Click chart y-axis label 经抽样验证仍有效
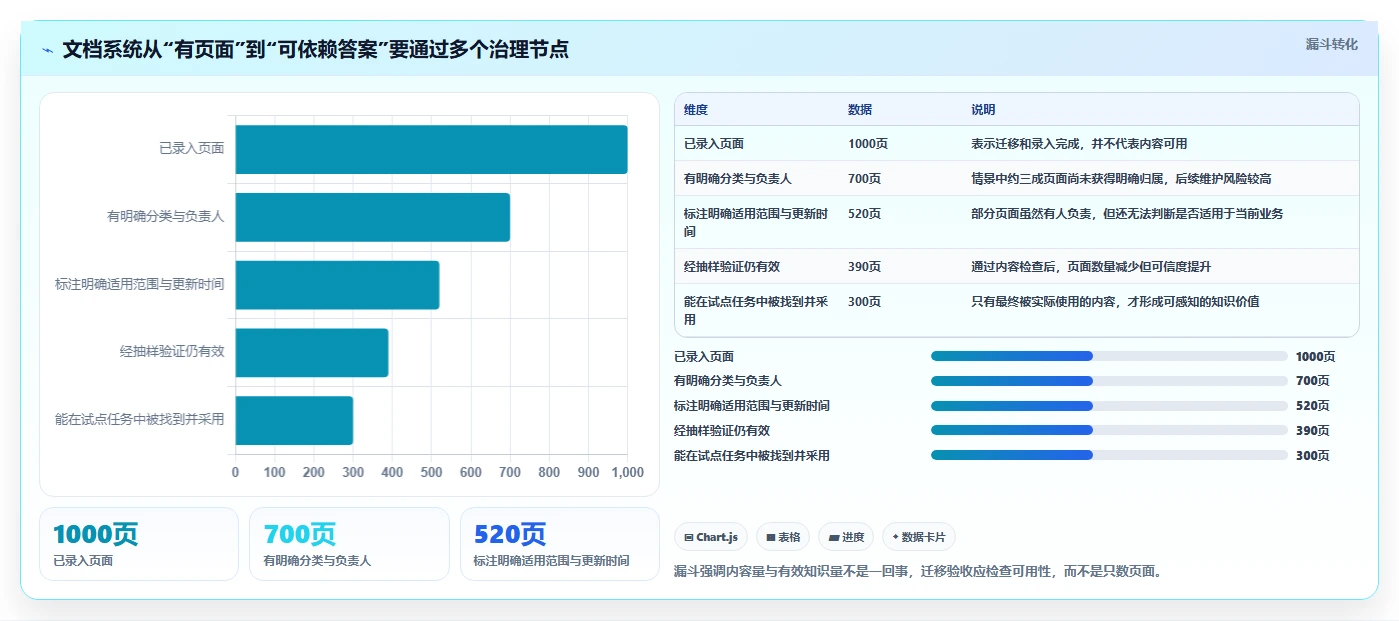The height and width of the screenshot is (621, 1399). [x=172, y=351]
